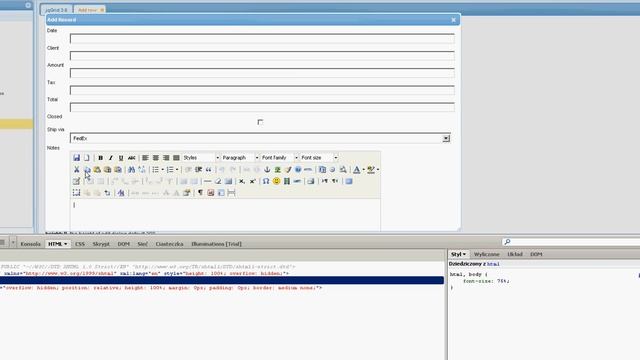
Task: Open the Ciasteczka tab
Action: pos(169,244)
